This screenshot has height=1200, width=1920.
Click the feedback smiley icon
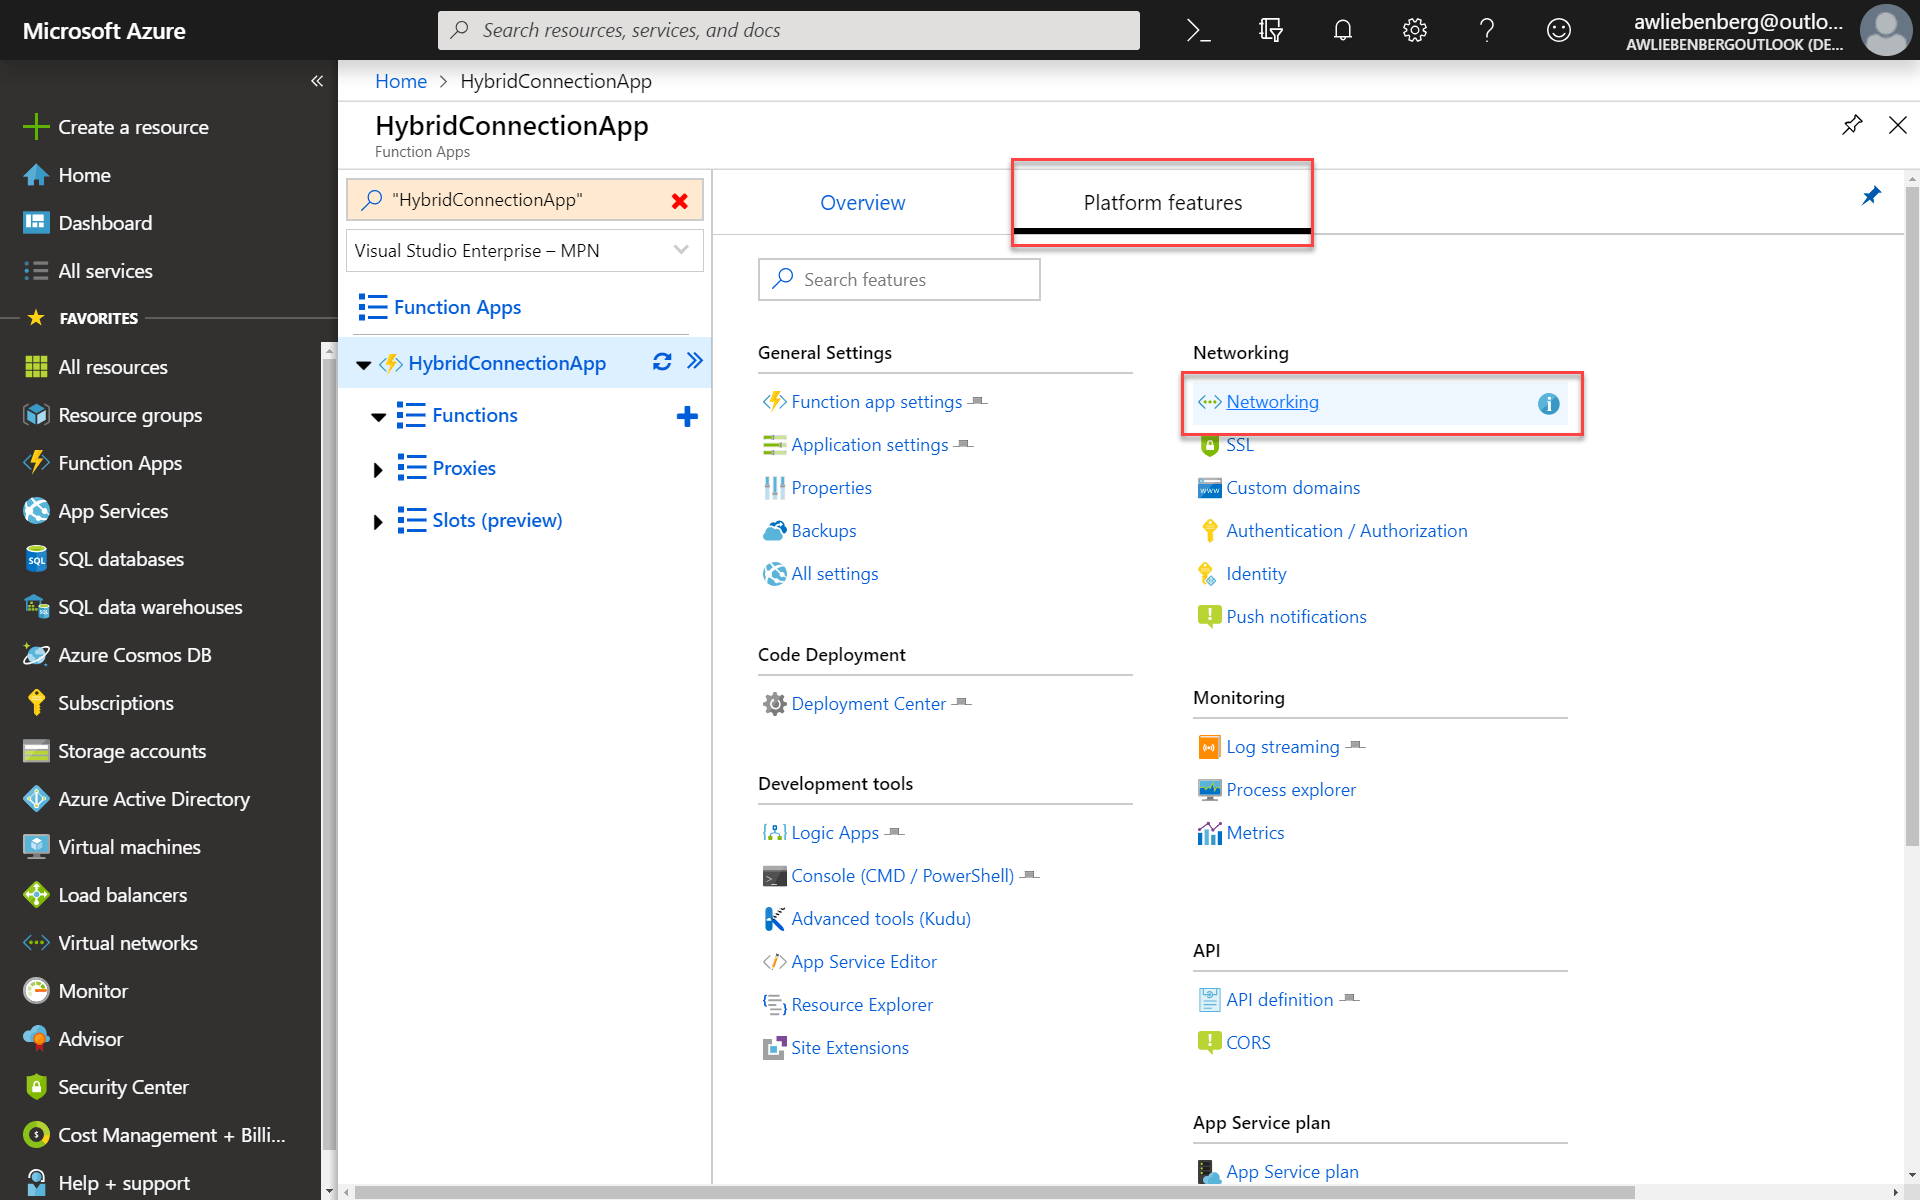tap(1558, 30)
